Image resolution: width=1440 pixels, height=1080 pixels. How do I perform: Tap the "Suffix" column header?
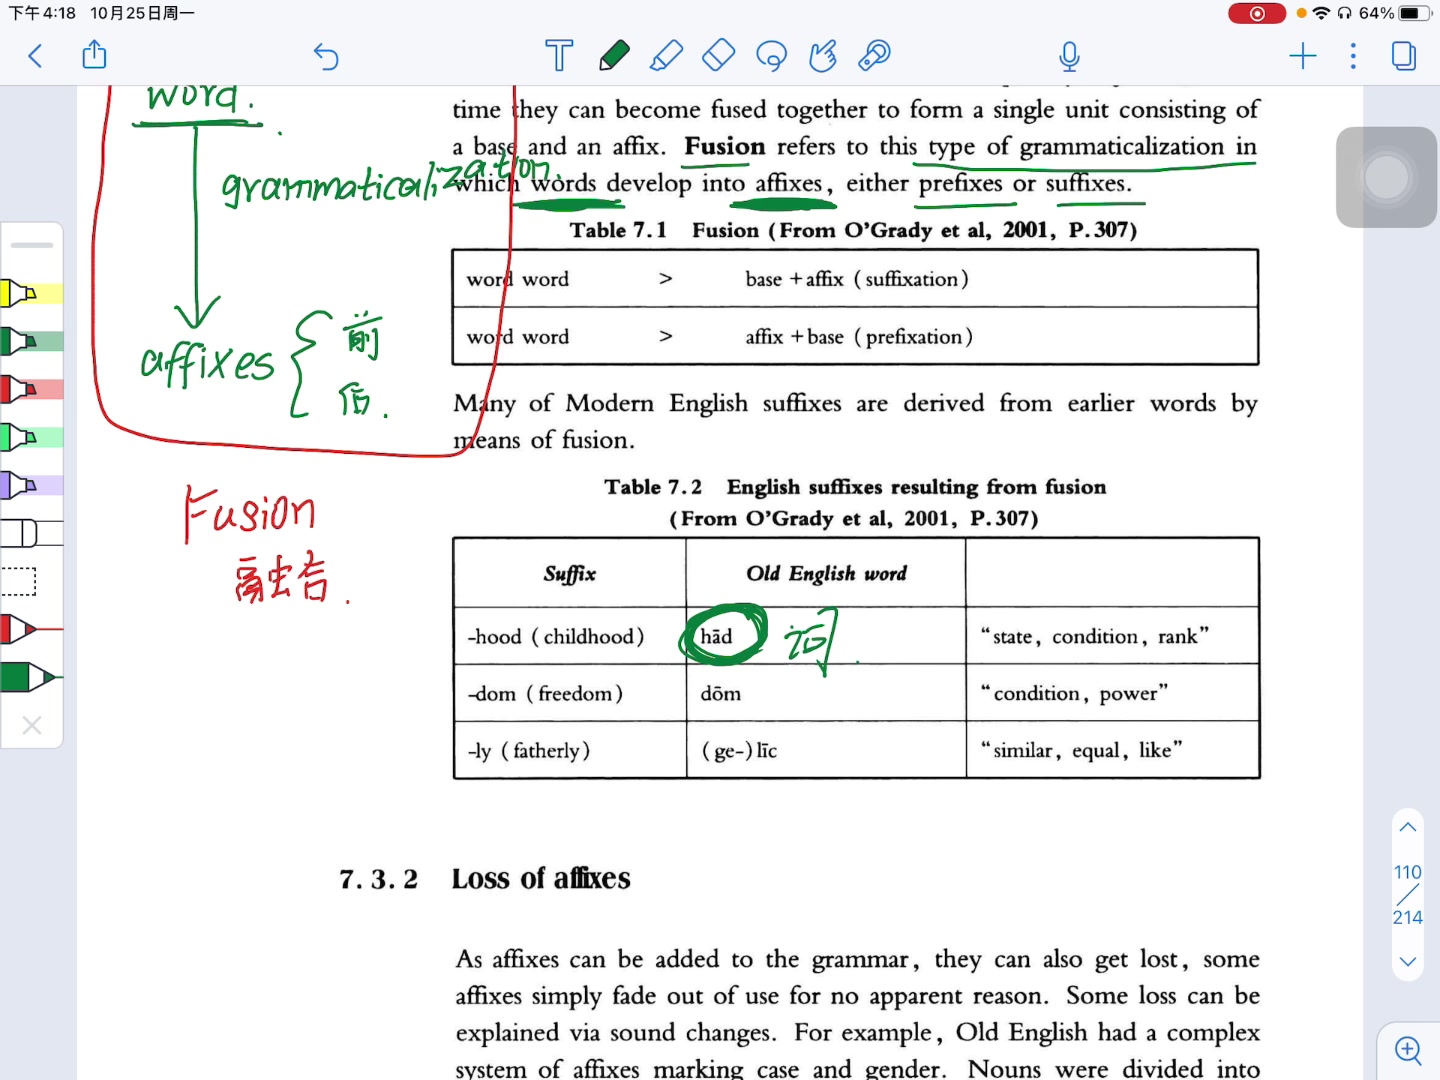(570, 573)
